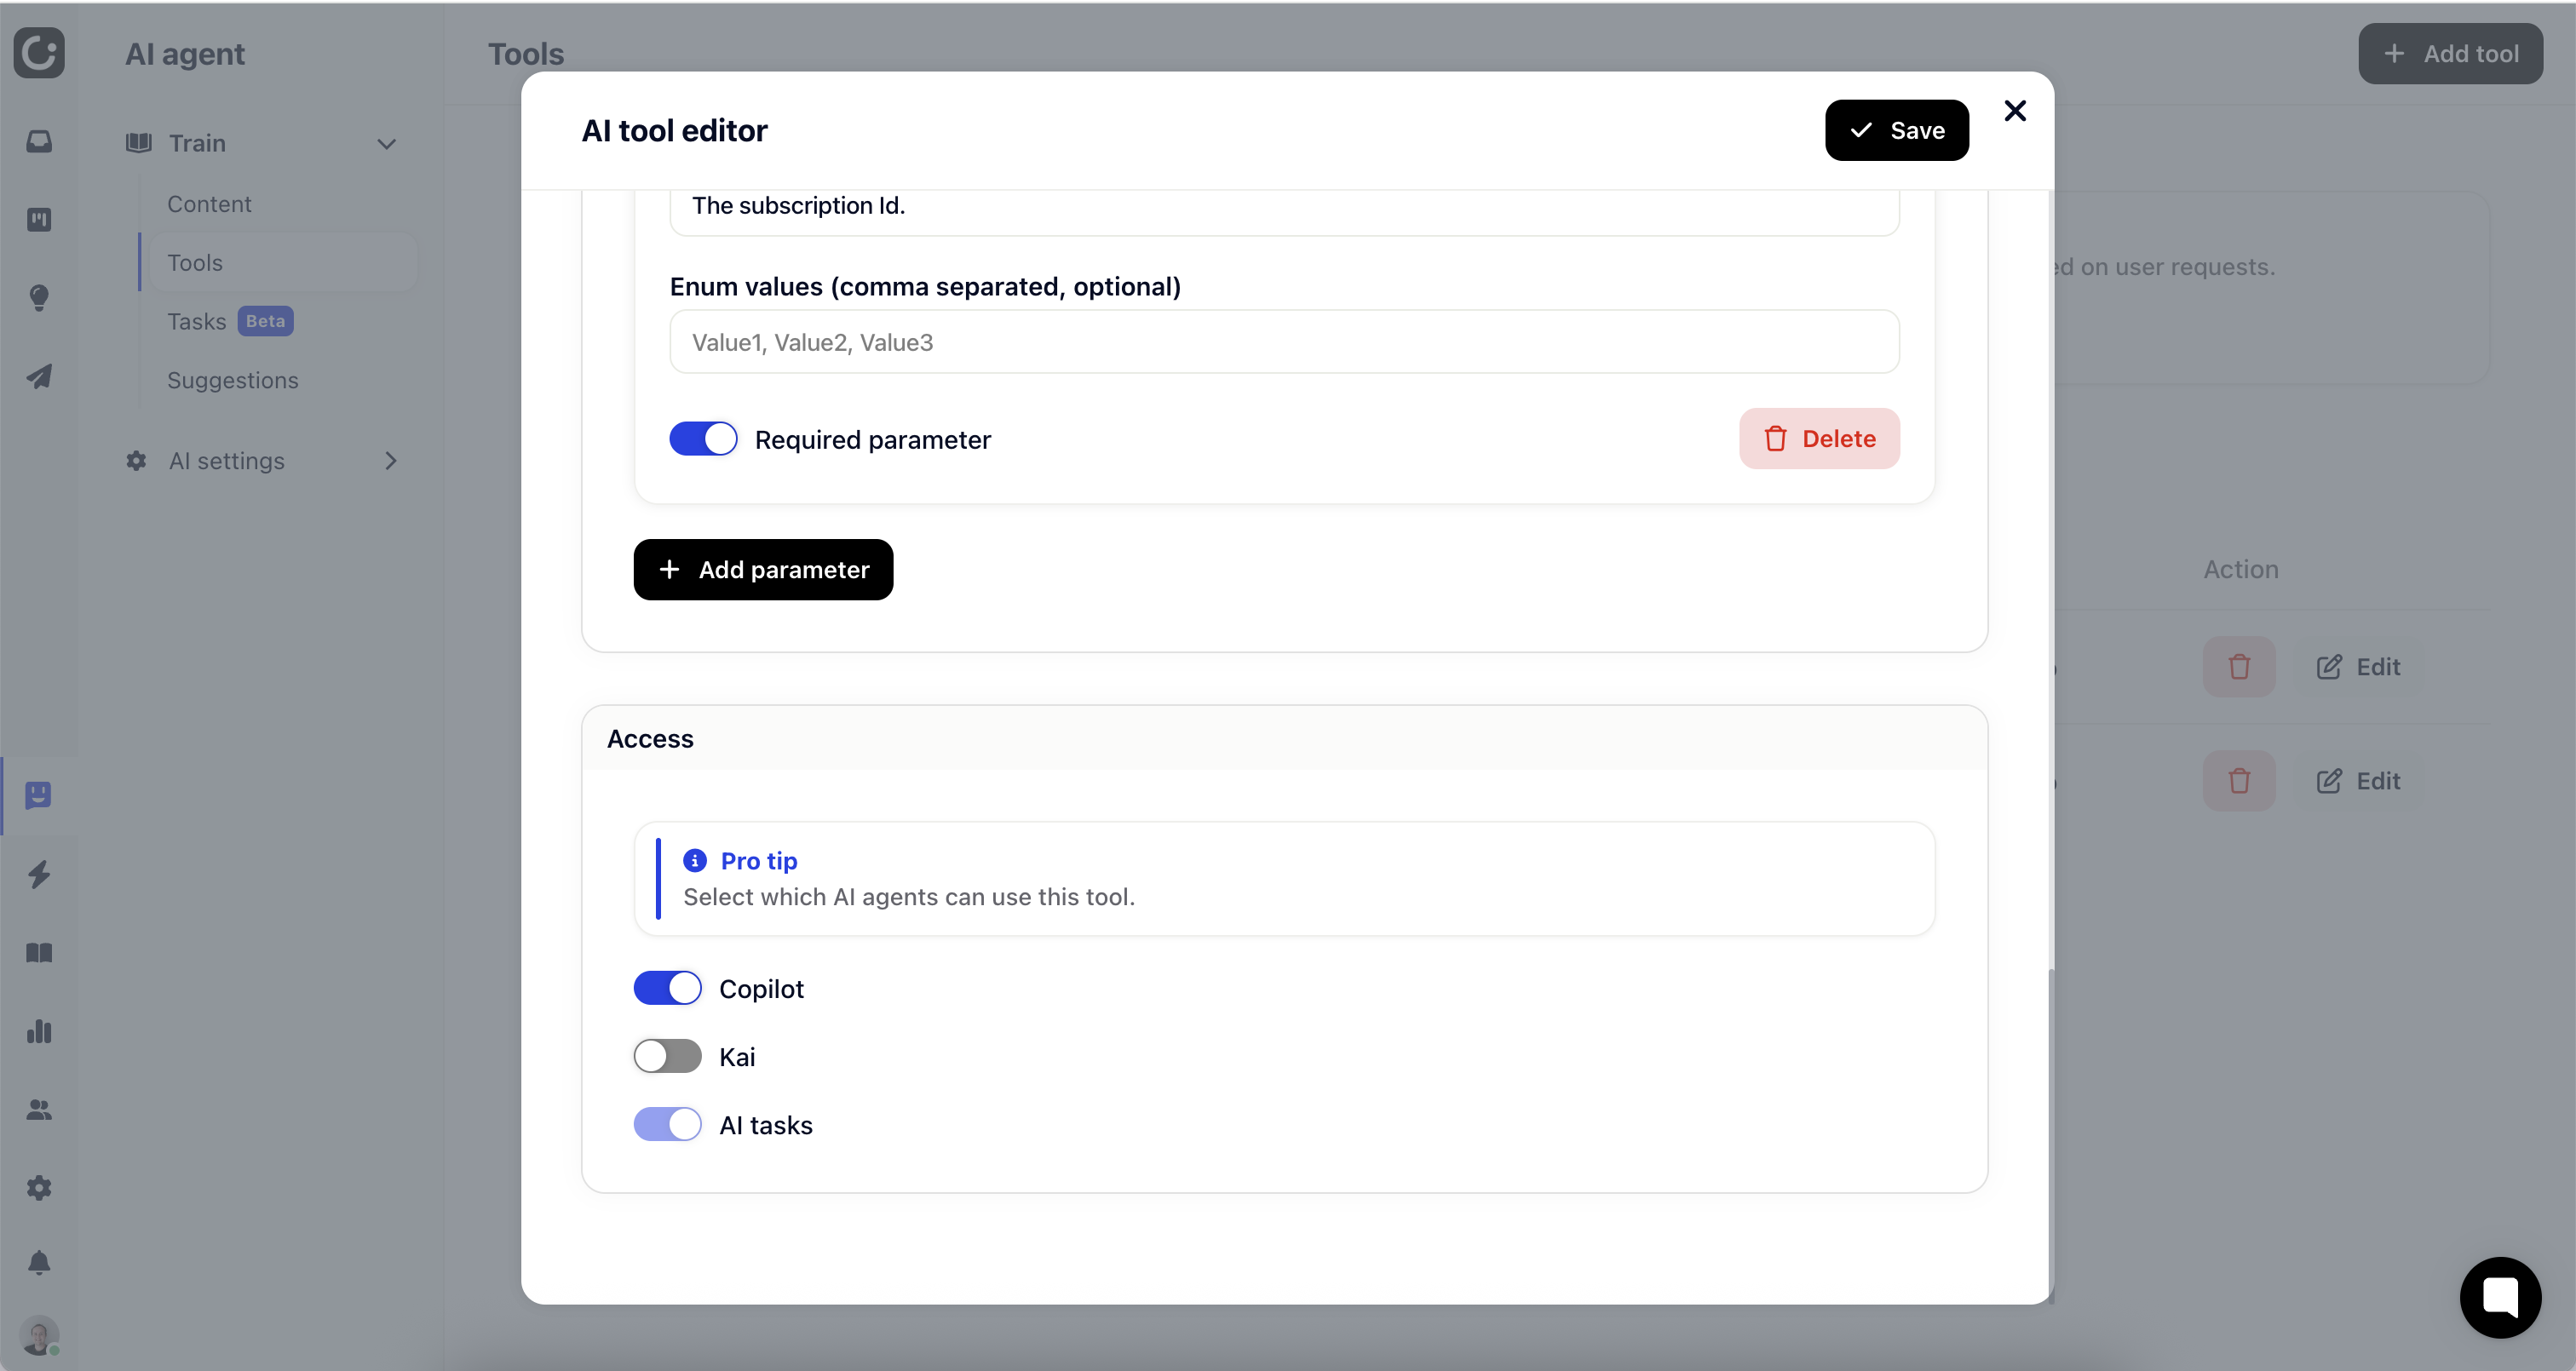Disable Copilot access toggle
This screenshot has width=2576, height=1371.
pos(667,988)
